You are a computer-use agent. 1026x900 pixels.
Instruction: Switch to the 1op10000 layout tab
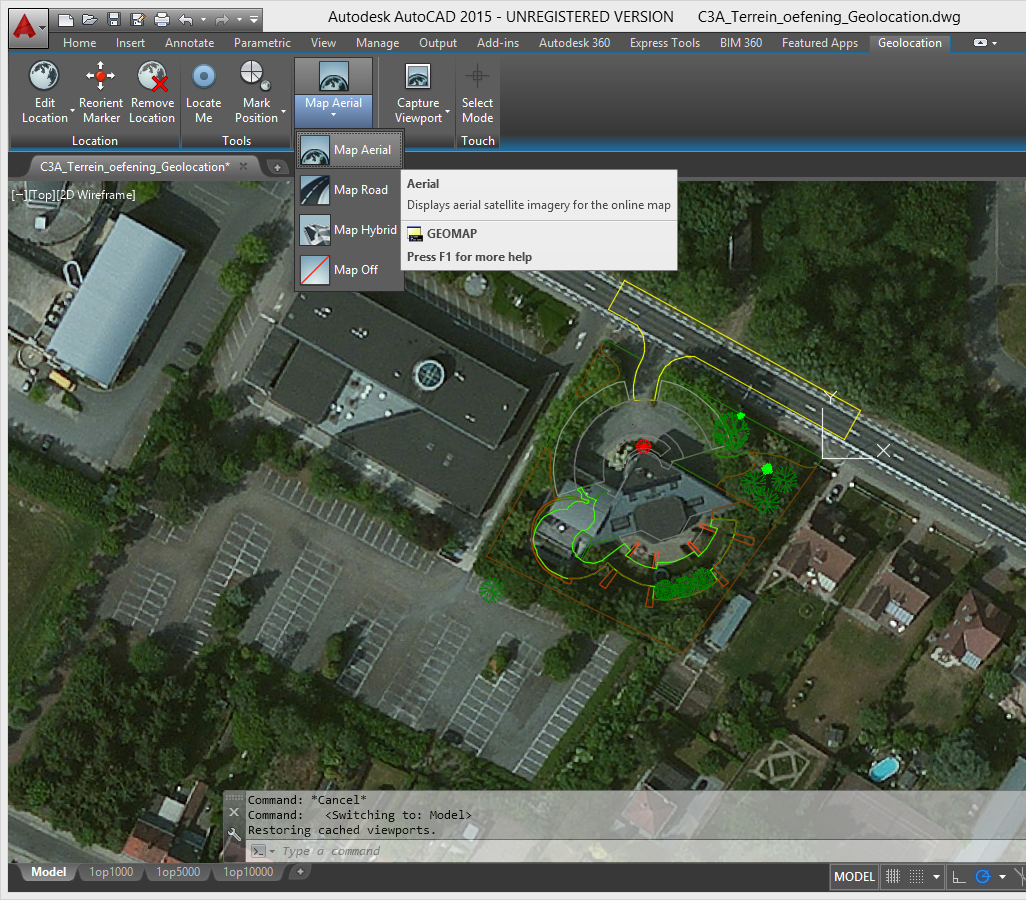248,872
